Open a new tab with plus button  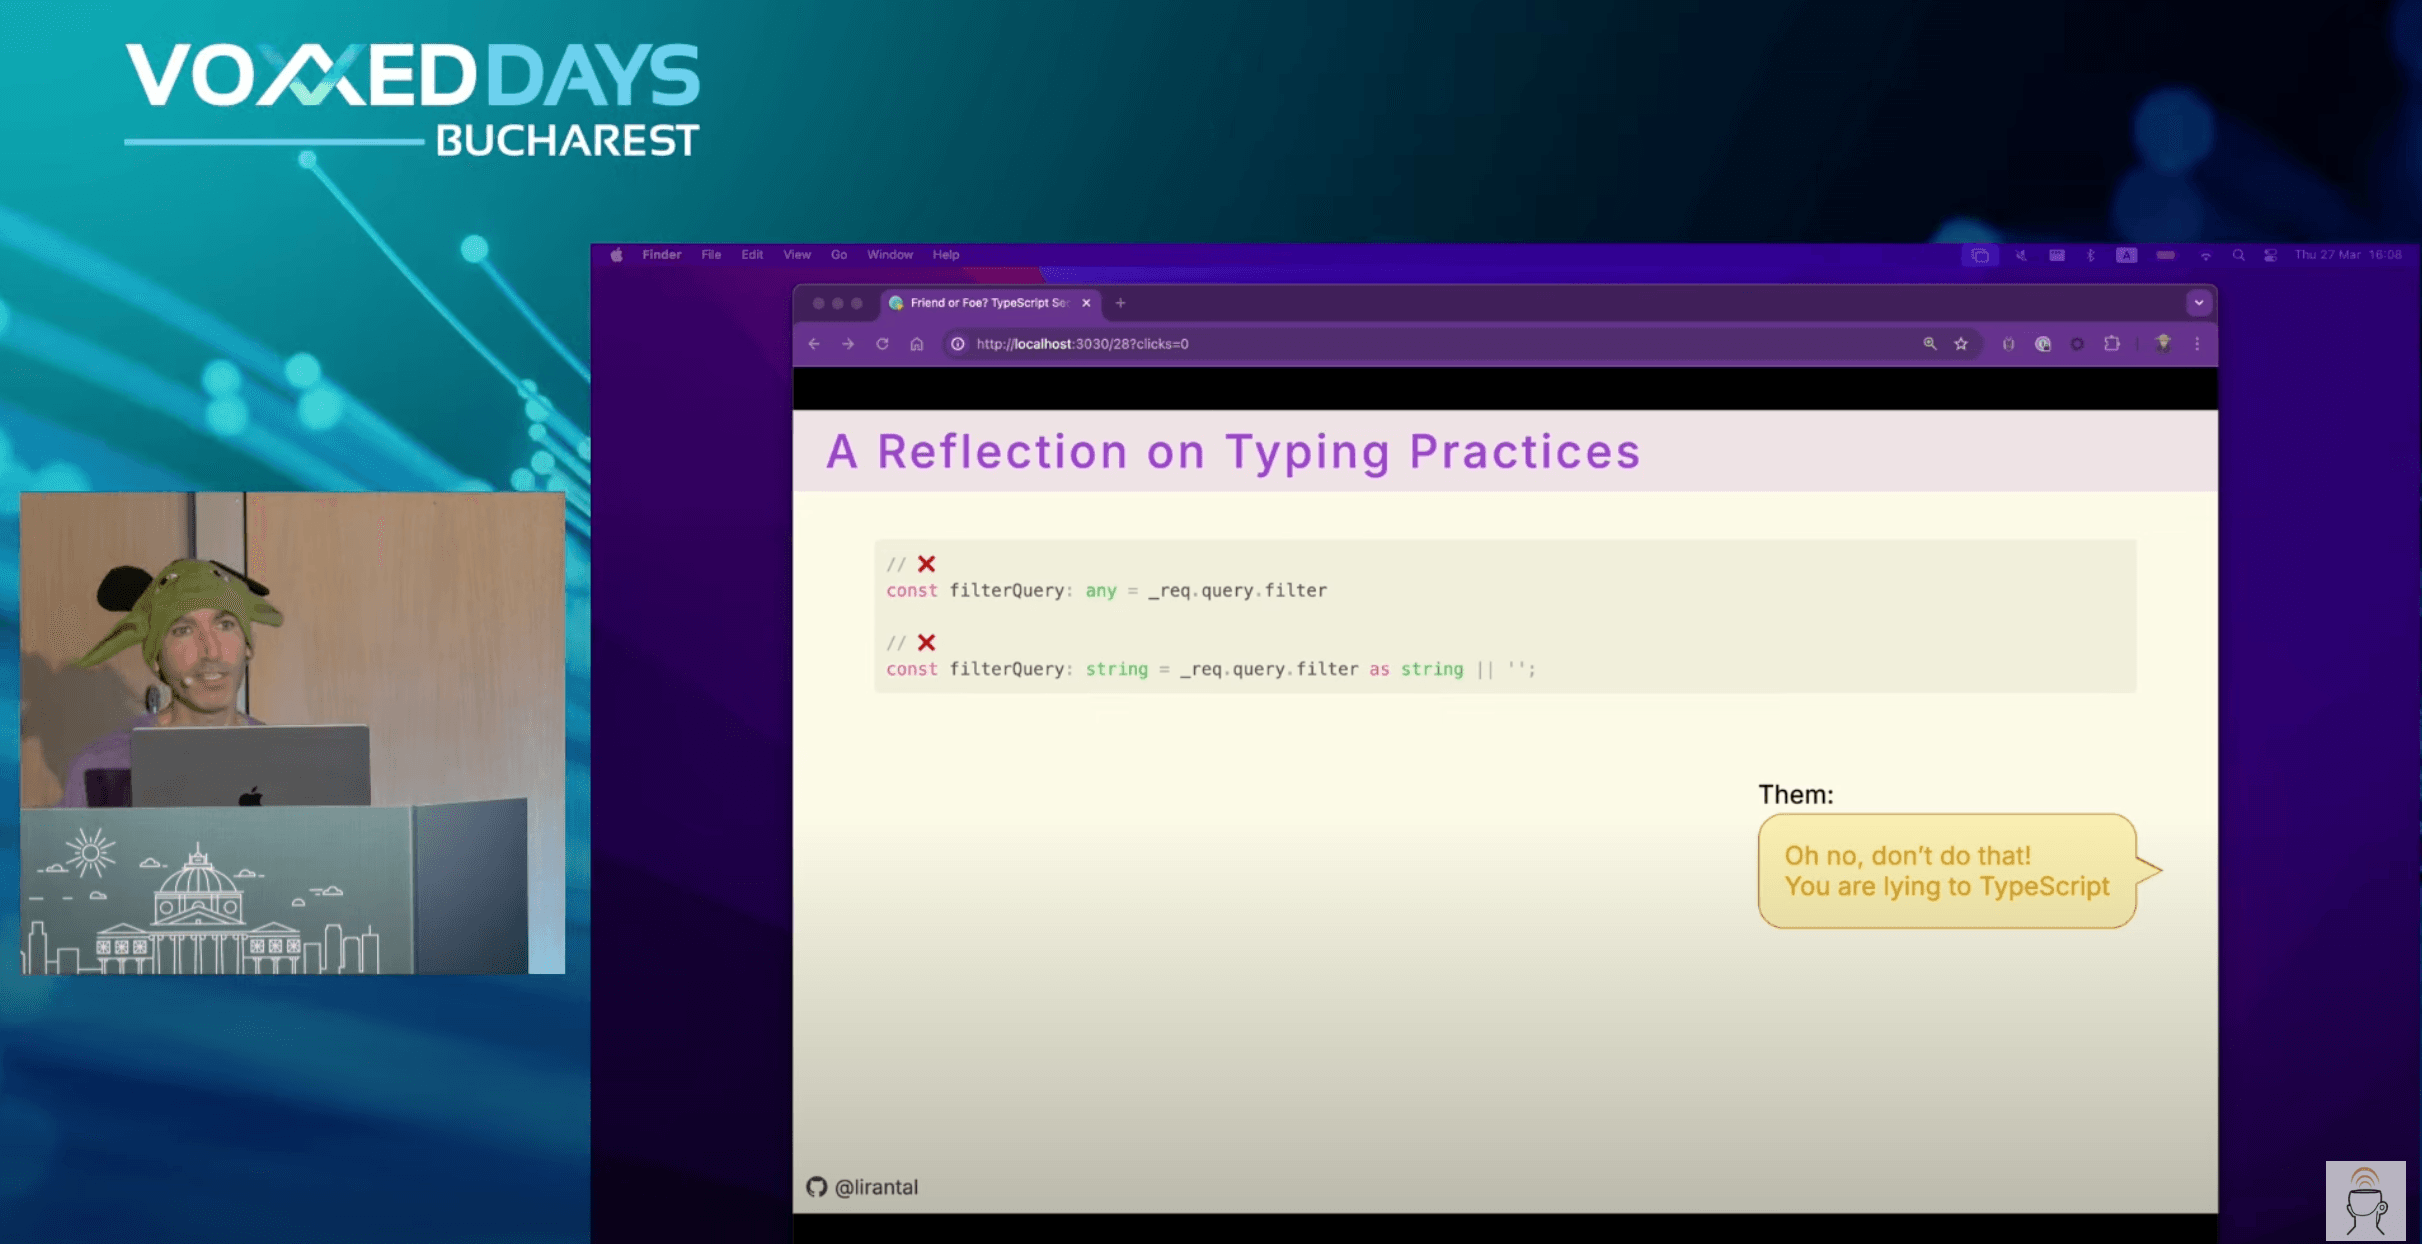pos(1120,302)
